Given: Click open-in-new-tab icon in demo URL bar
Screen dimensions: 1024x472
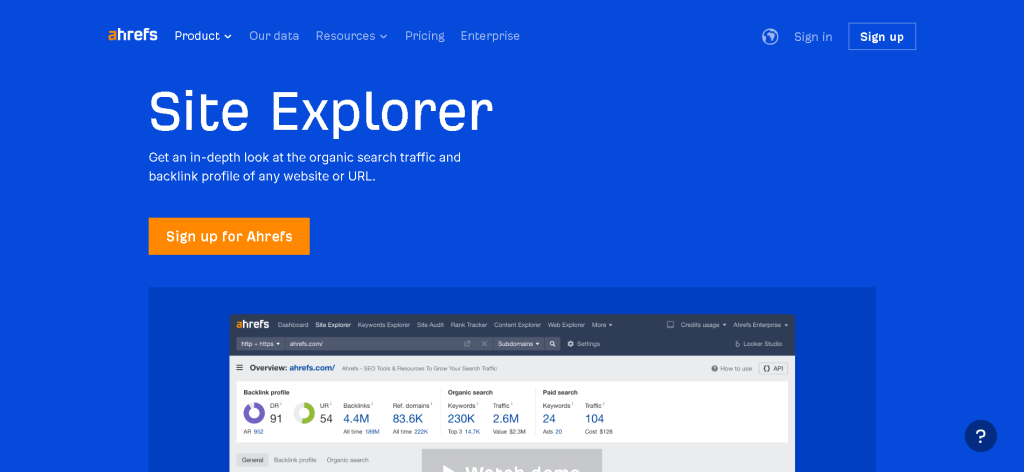Looking at the screenshot, I should (x=467, y=343).
